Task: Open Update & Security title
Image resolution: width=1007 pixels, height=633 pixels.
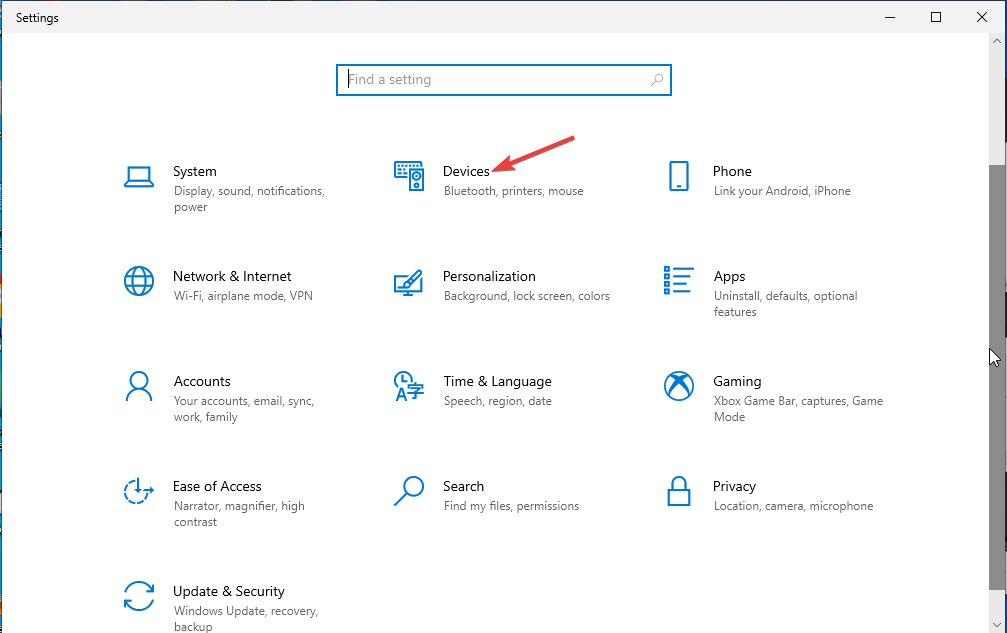Action: [229, 591]
